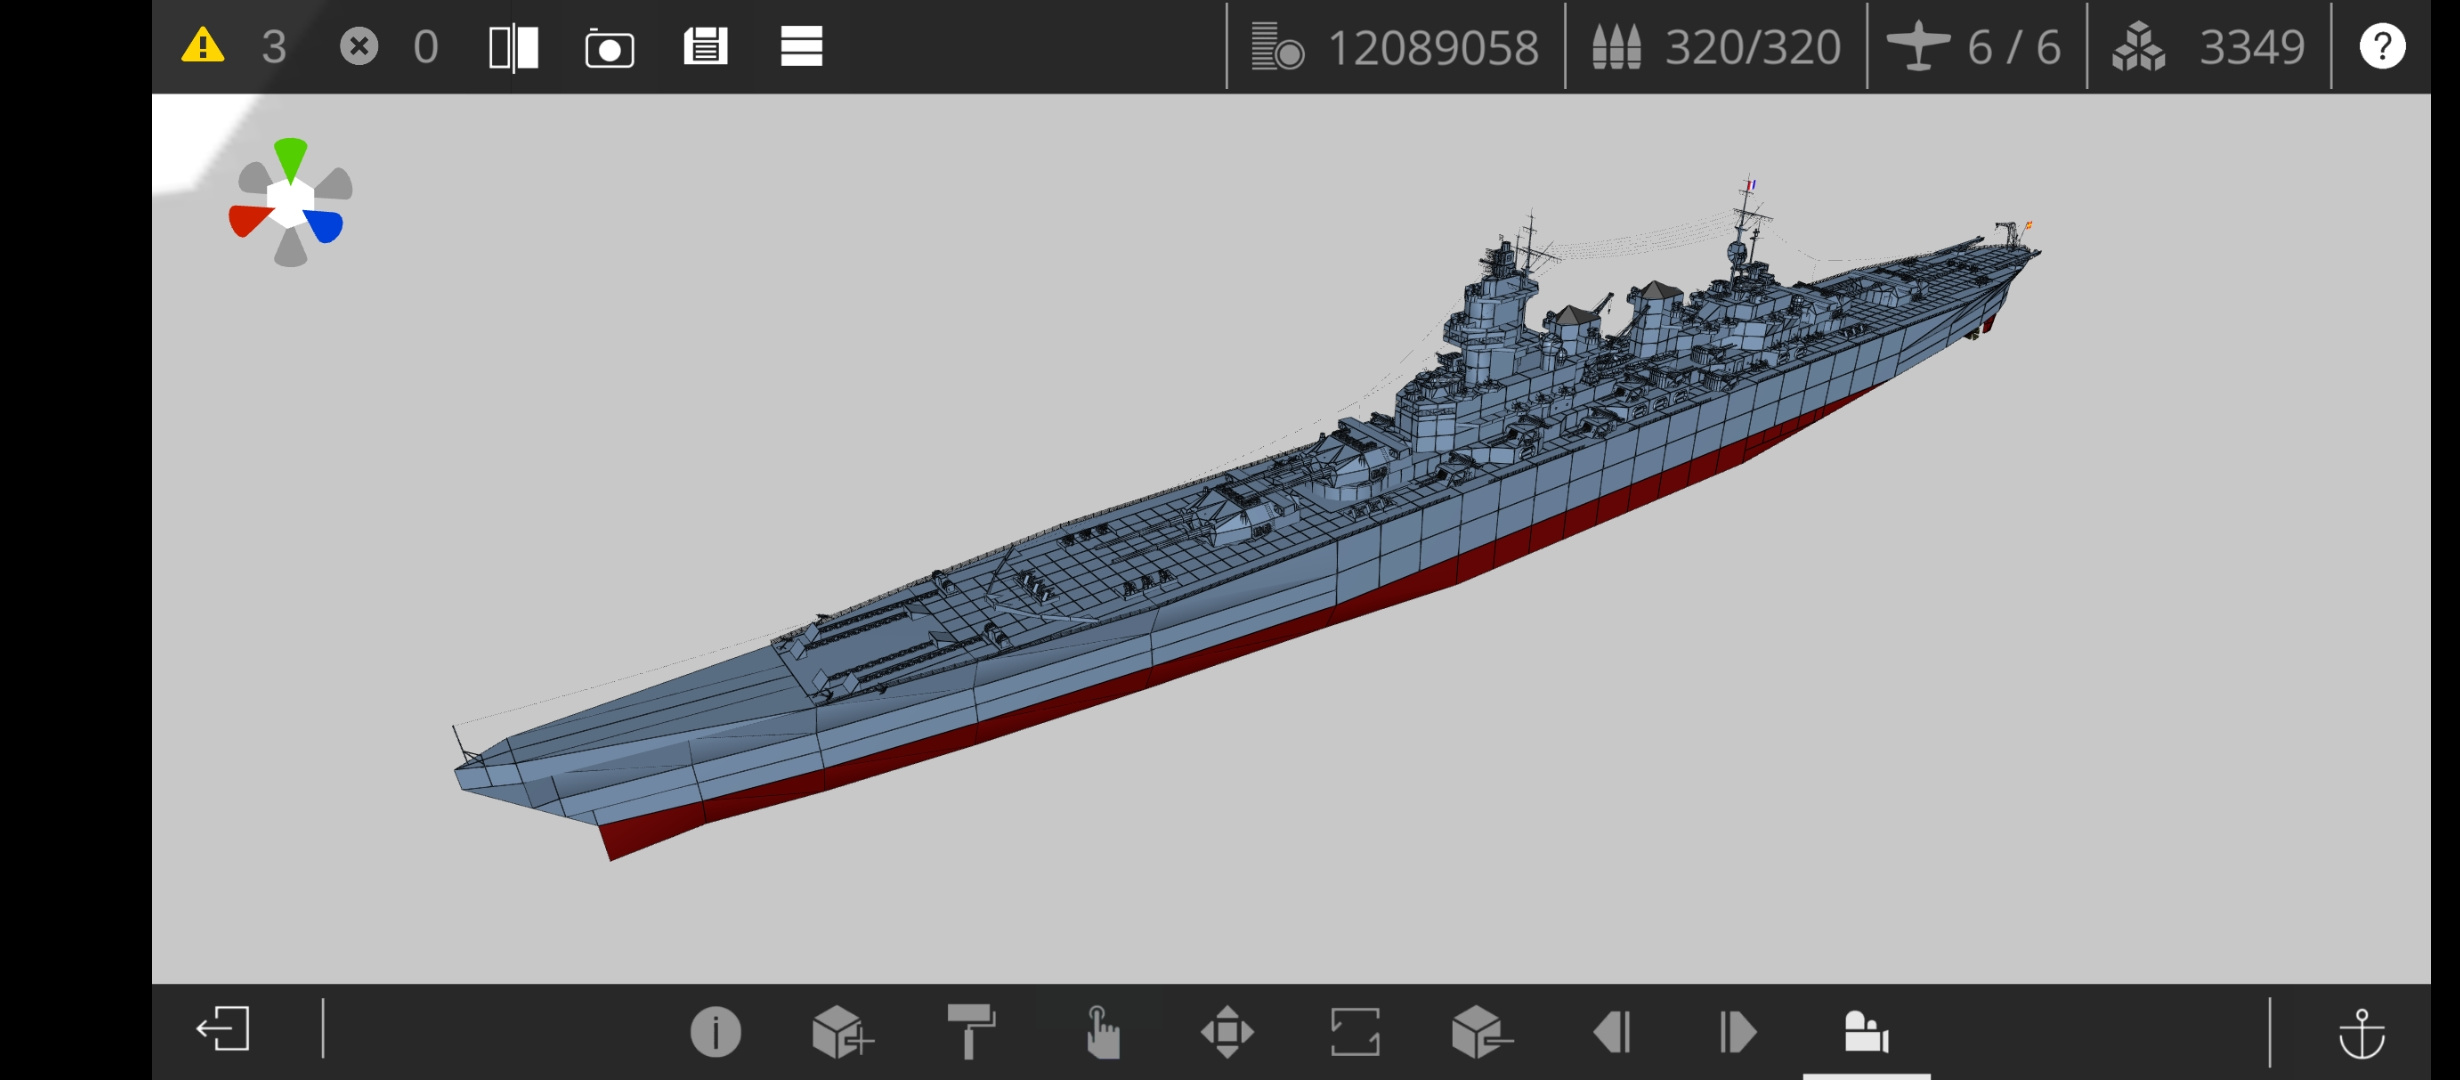The width and height of the screenshot is (2460, 1080).
Task: Undo with the left arrow button
Action: click(1612, 1032)
